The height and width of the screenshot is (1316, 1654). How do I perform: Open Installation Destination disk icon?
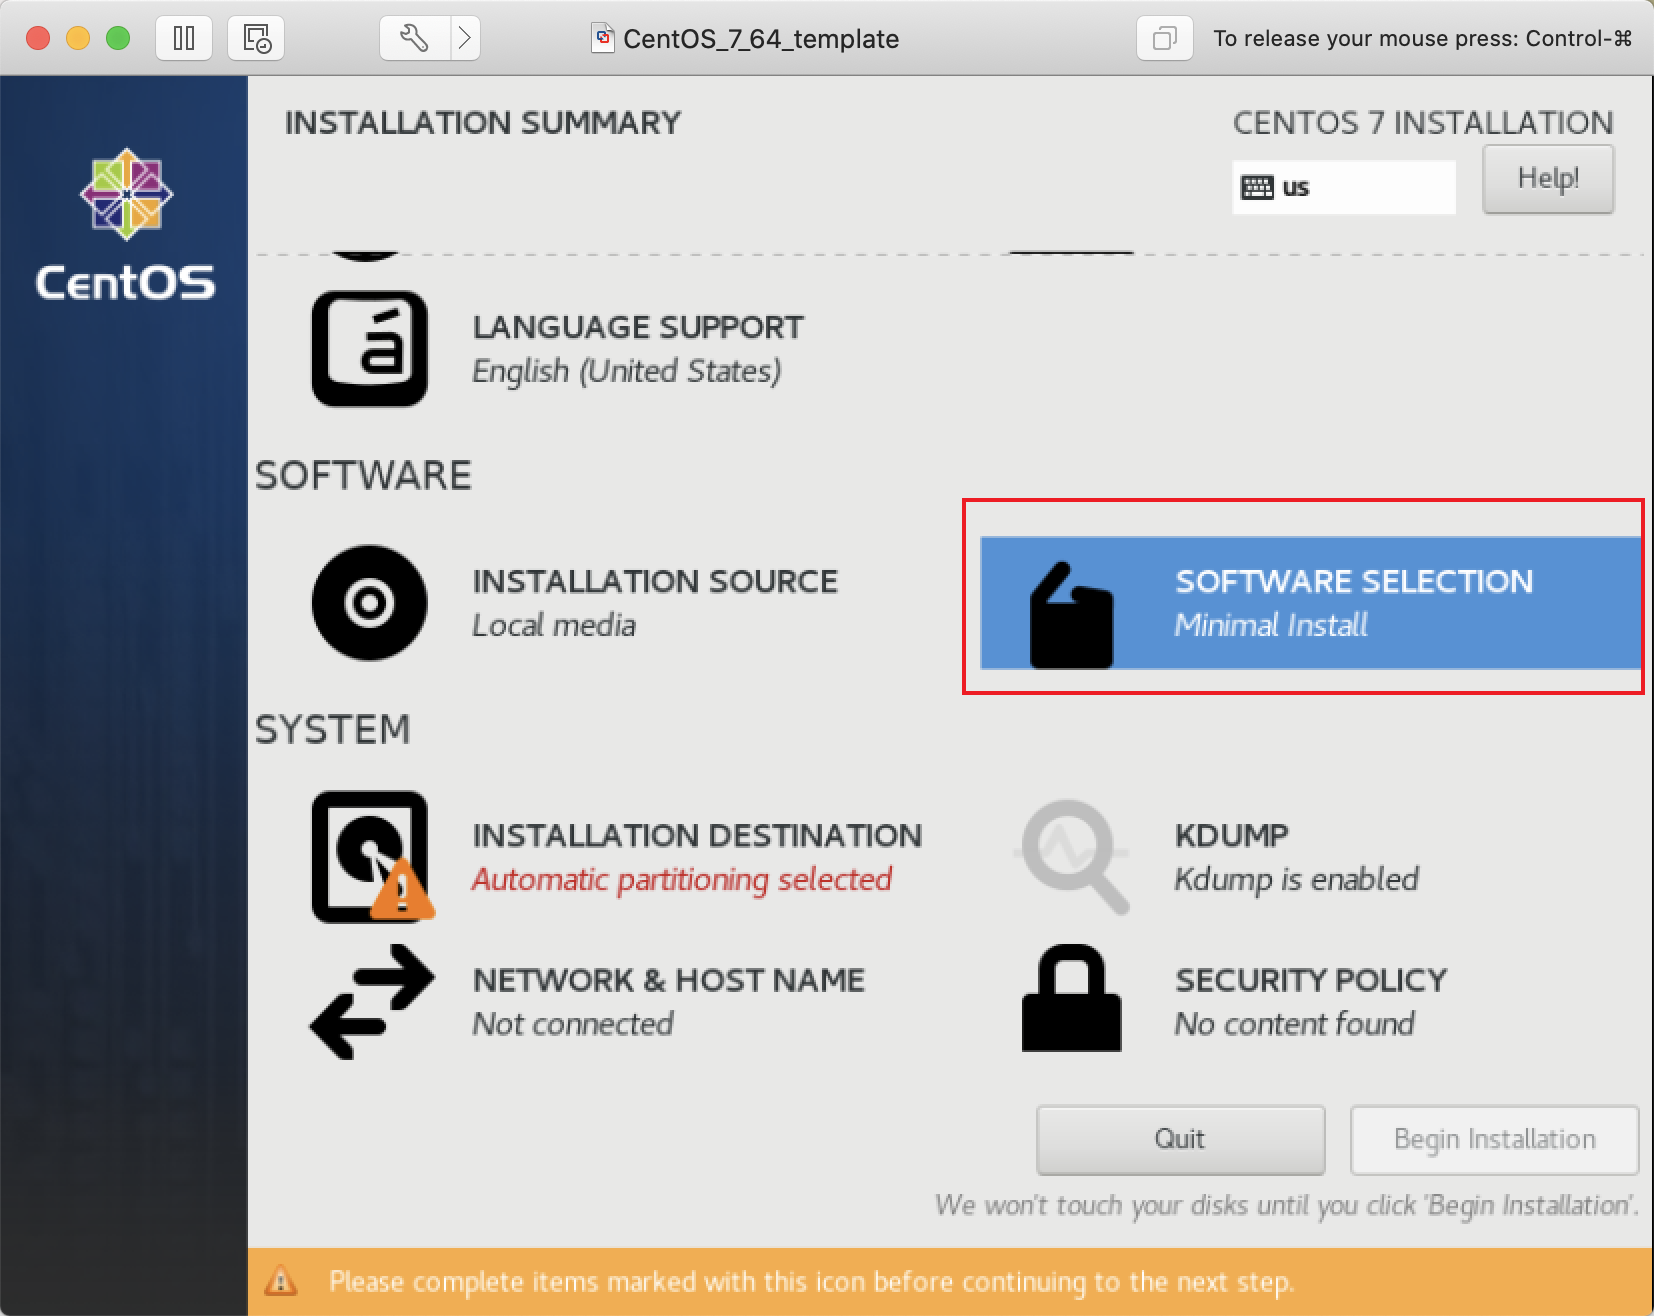pos(372,857)
